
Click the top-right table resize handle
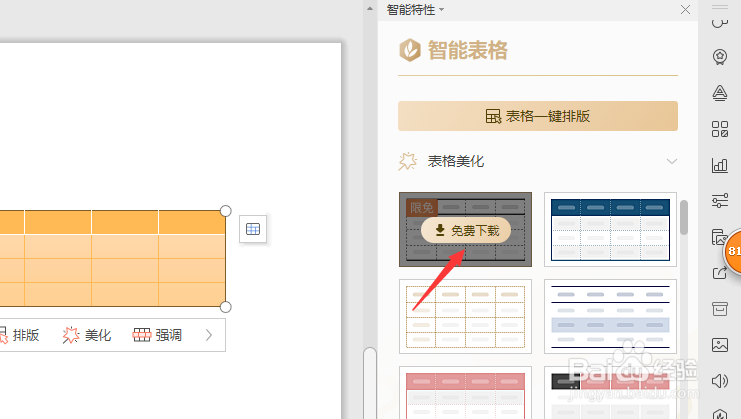click(x=225, y=211)
